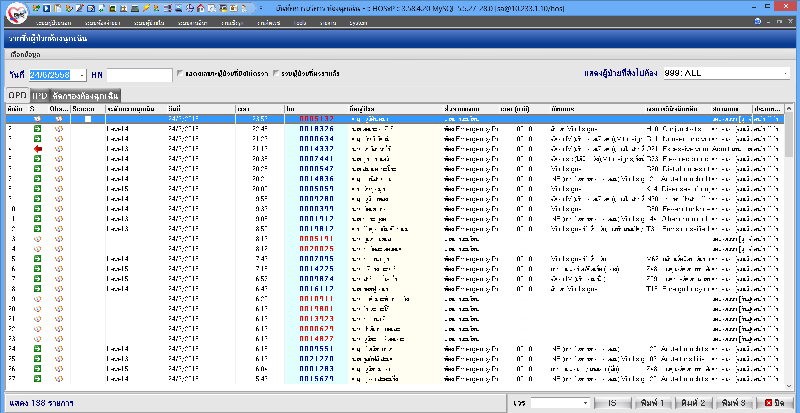Click the Obs icon in HN 0016112 row
800x413 pixels.
59,289
